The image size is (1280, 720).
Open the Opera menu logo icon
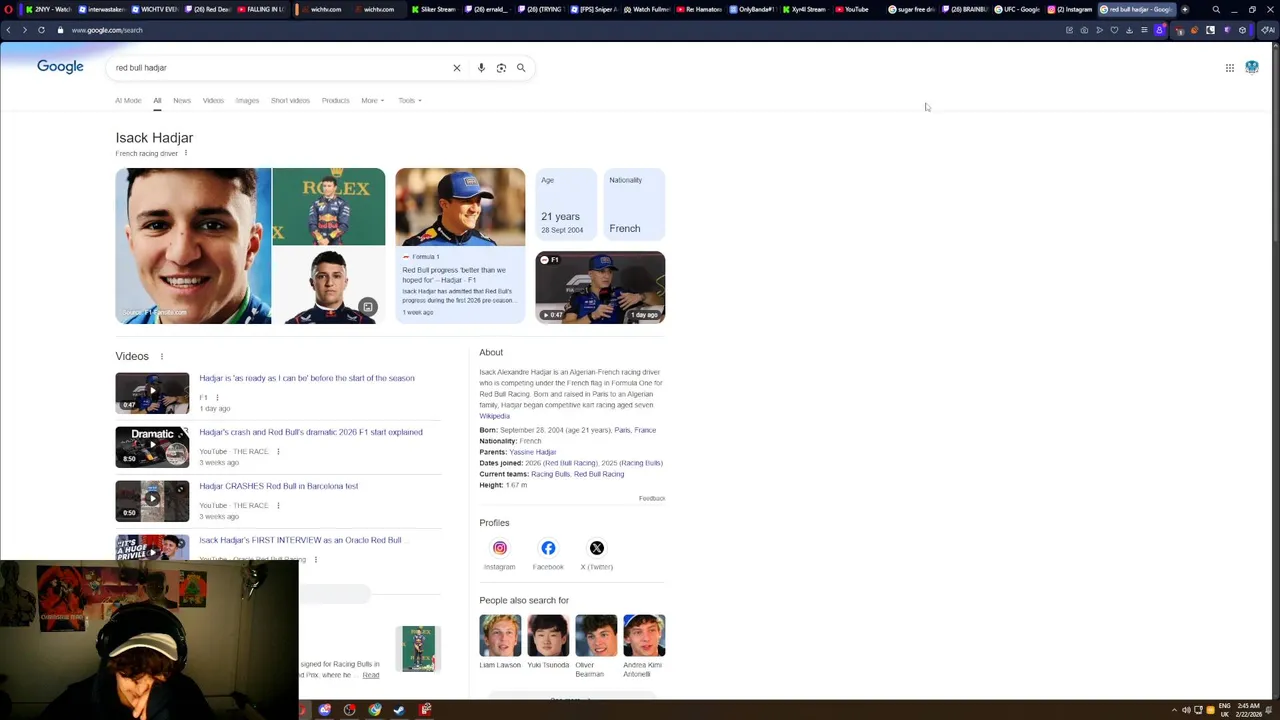9,9
